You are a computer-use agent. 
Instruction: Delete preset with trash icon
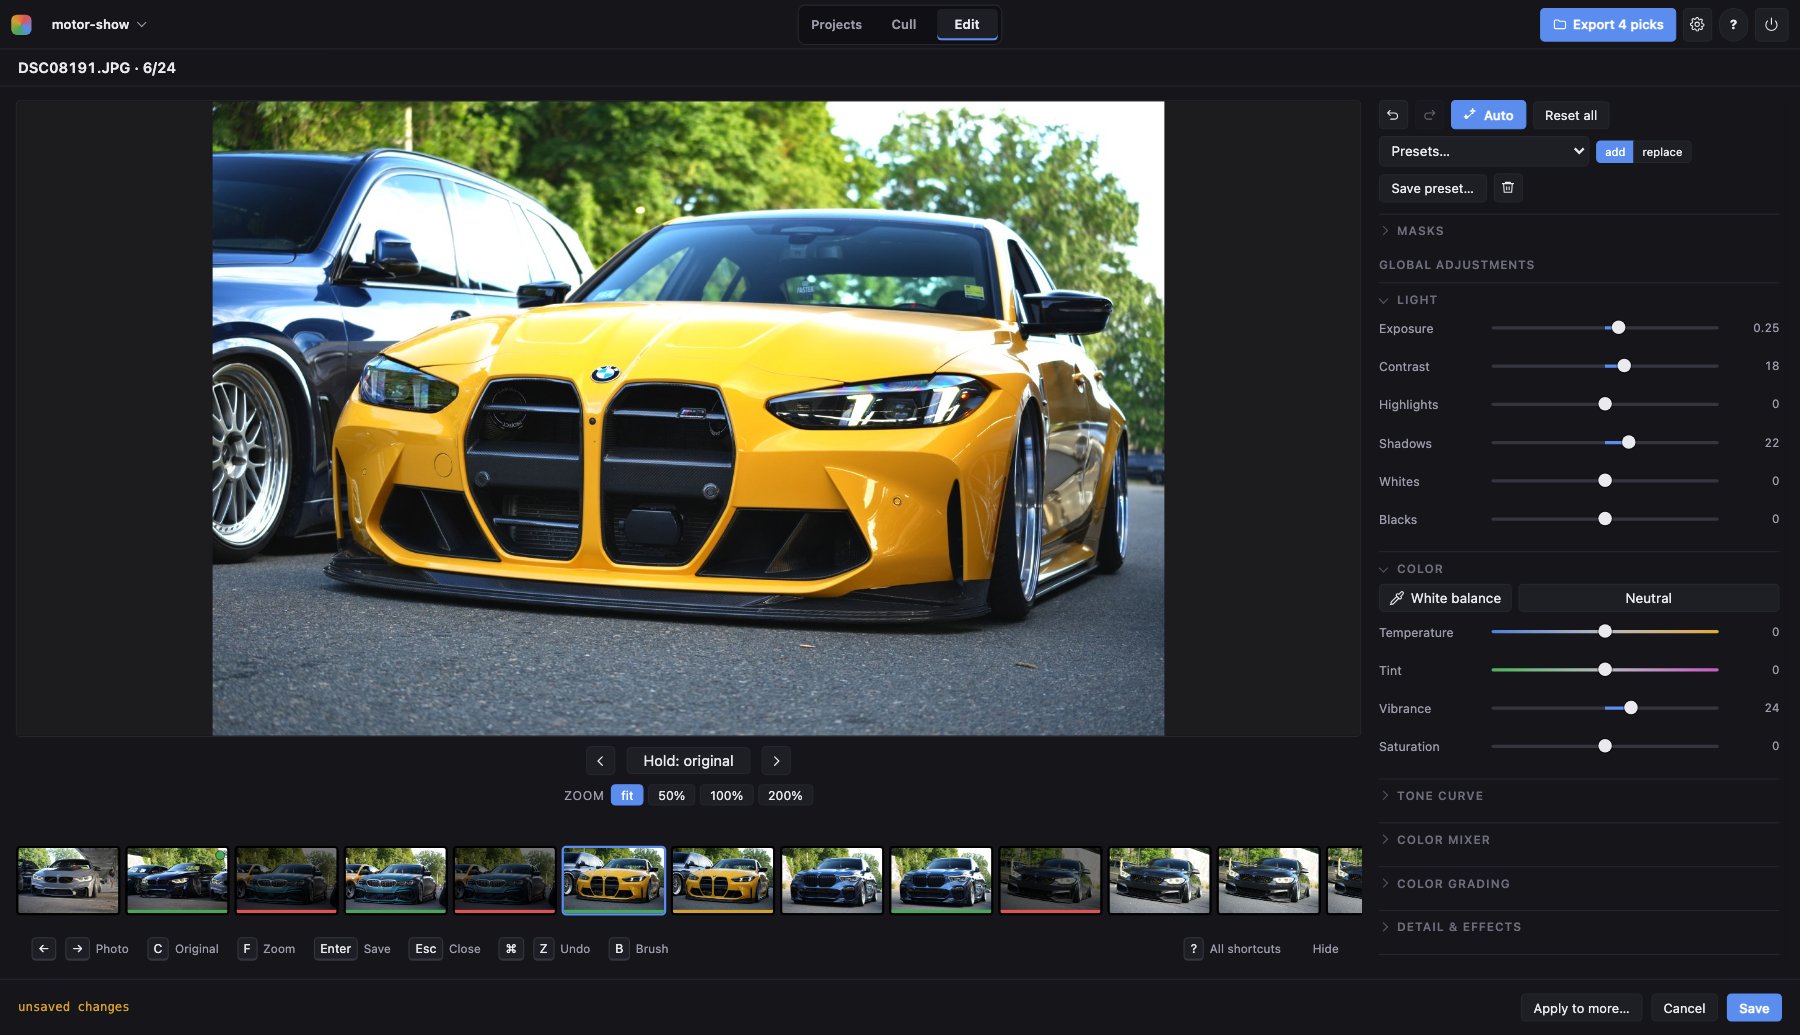click(x=1508, y=188)
